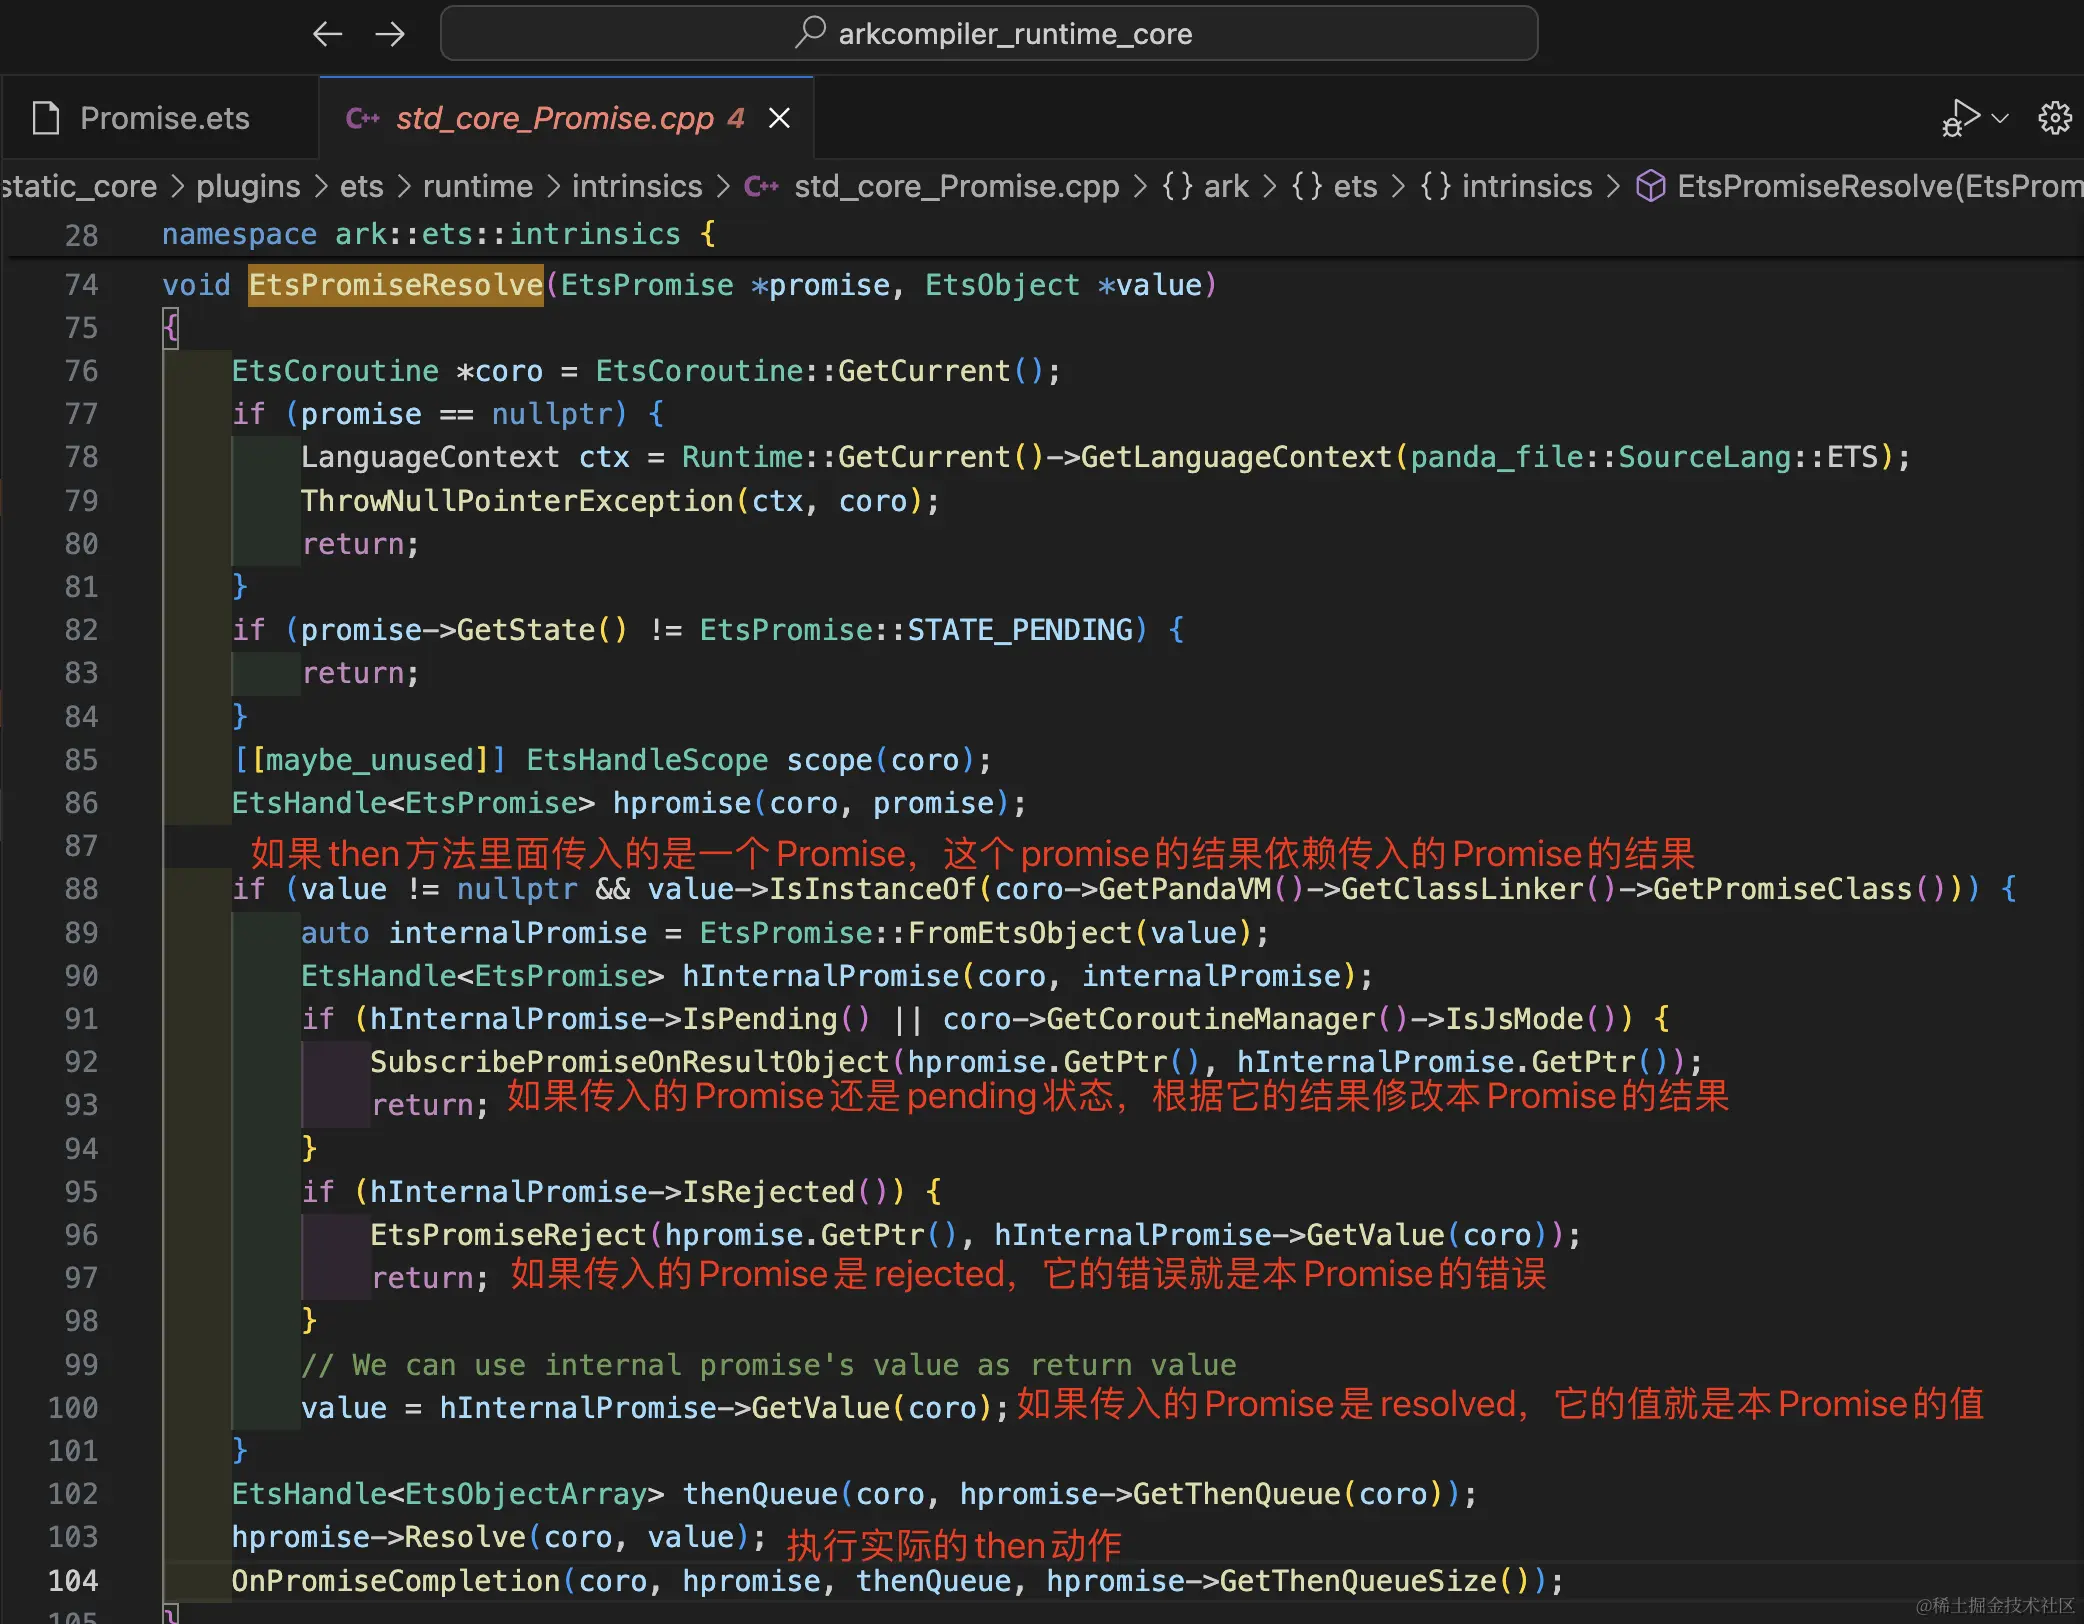Click the highlighted EtsPromiseResolve function name
This screenshot has width=2084, height=1624.
click(395, 285)
